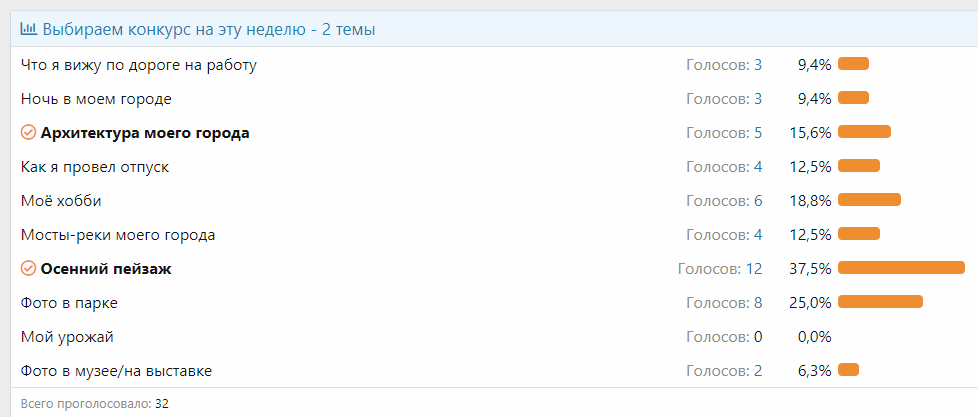Image resolution: width=978 pixels, height=417 pixels.
Task: Click the option Как я провел отпуск
Action: pyautogui.click(x=95, y=167)
